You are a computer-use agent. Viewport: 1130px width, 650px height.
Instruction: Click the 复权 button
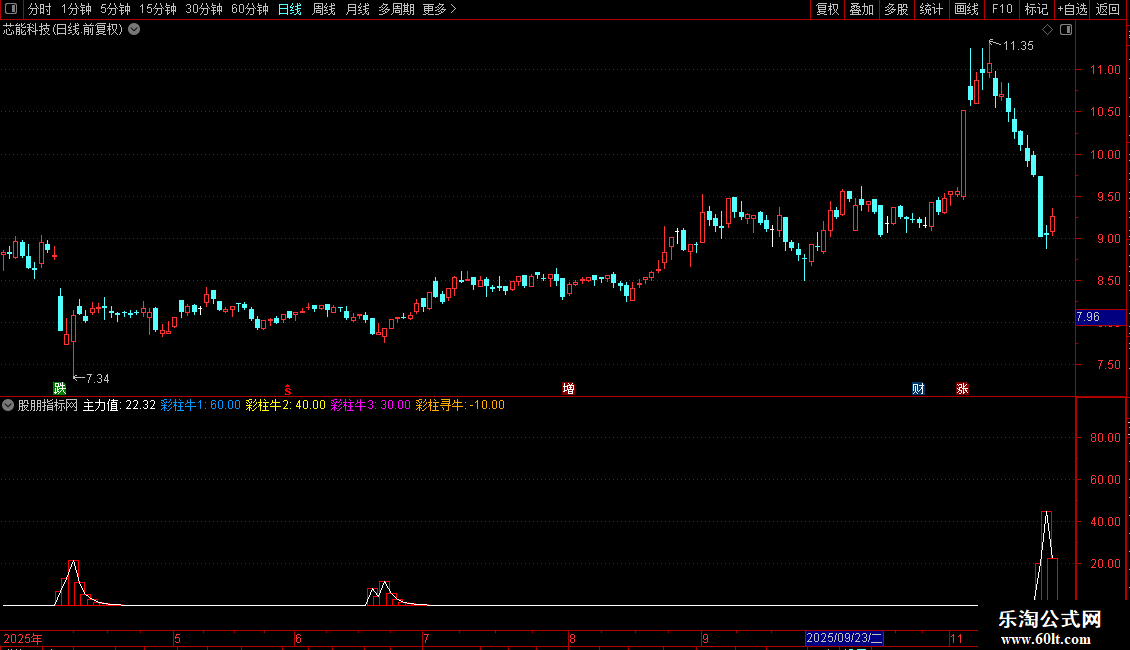tap(827, 9)
